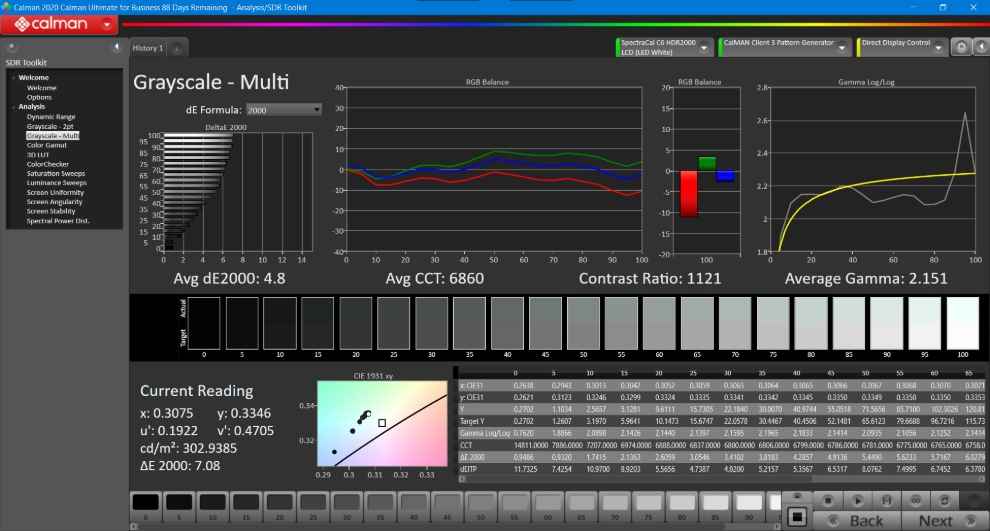Screen dimensions: 990x531
Task: Select Dynamic Range in workflow tree
Action: coord(51,117)
